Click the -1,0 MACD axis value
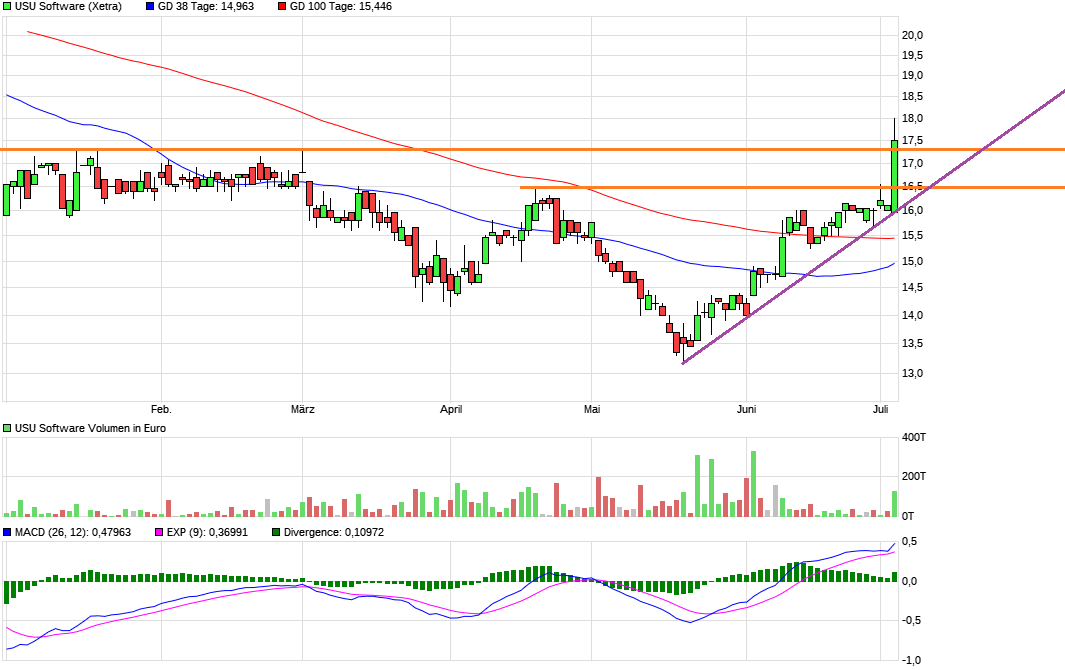This screenshot has height=670, width=1065. [911, 660]
